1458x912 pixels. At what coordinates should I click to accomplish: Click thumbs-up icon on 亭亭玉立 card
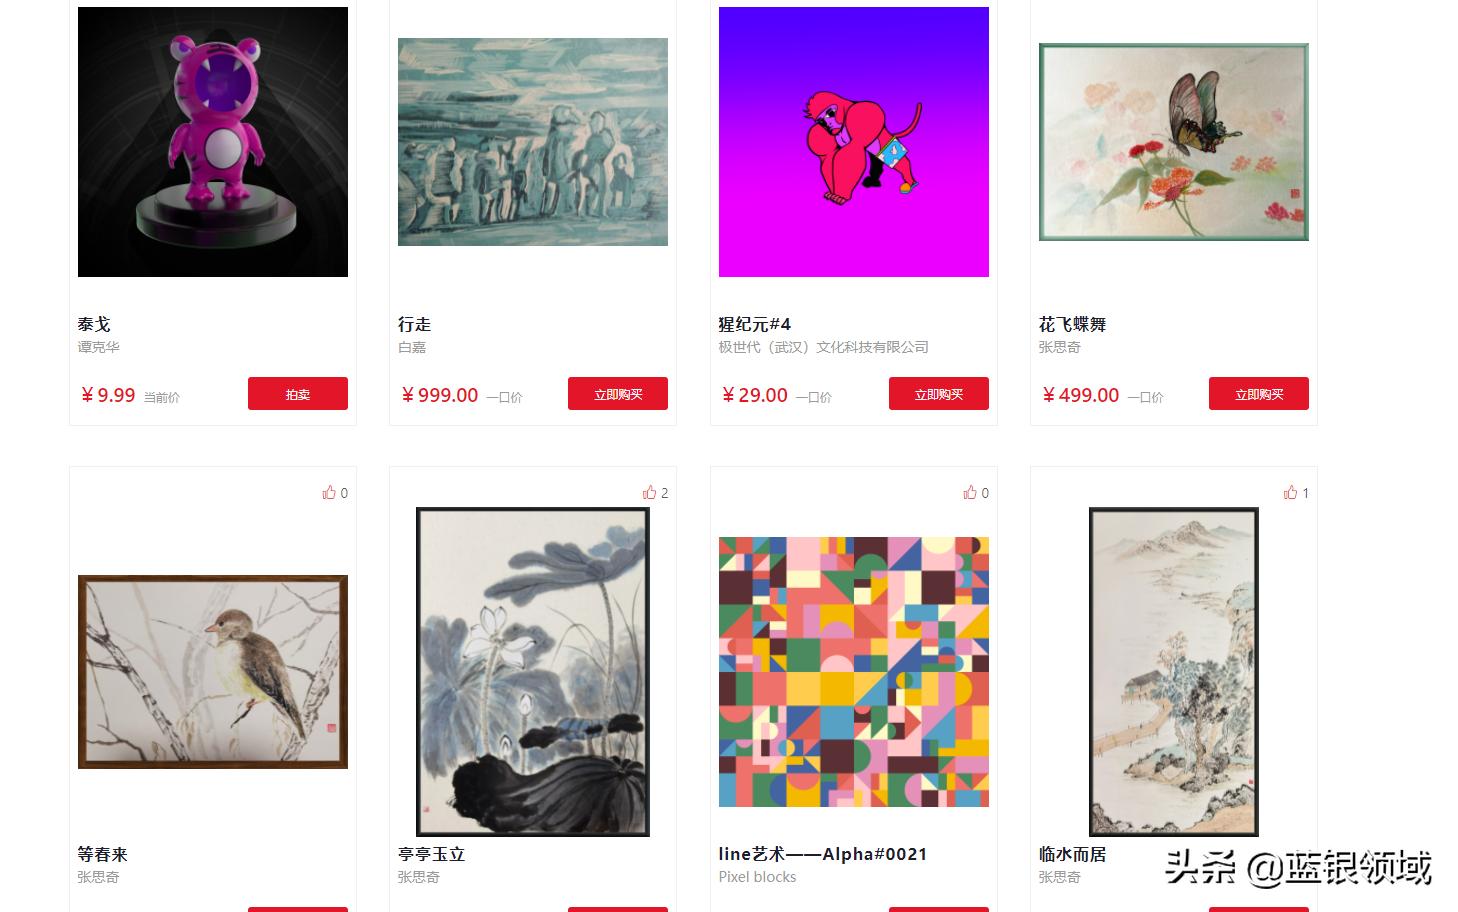point(650,492)
